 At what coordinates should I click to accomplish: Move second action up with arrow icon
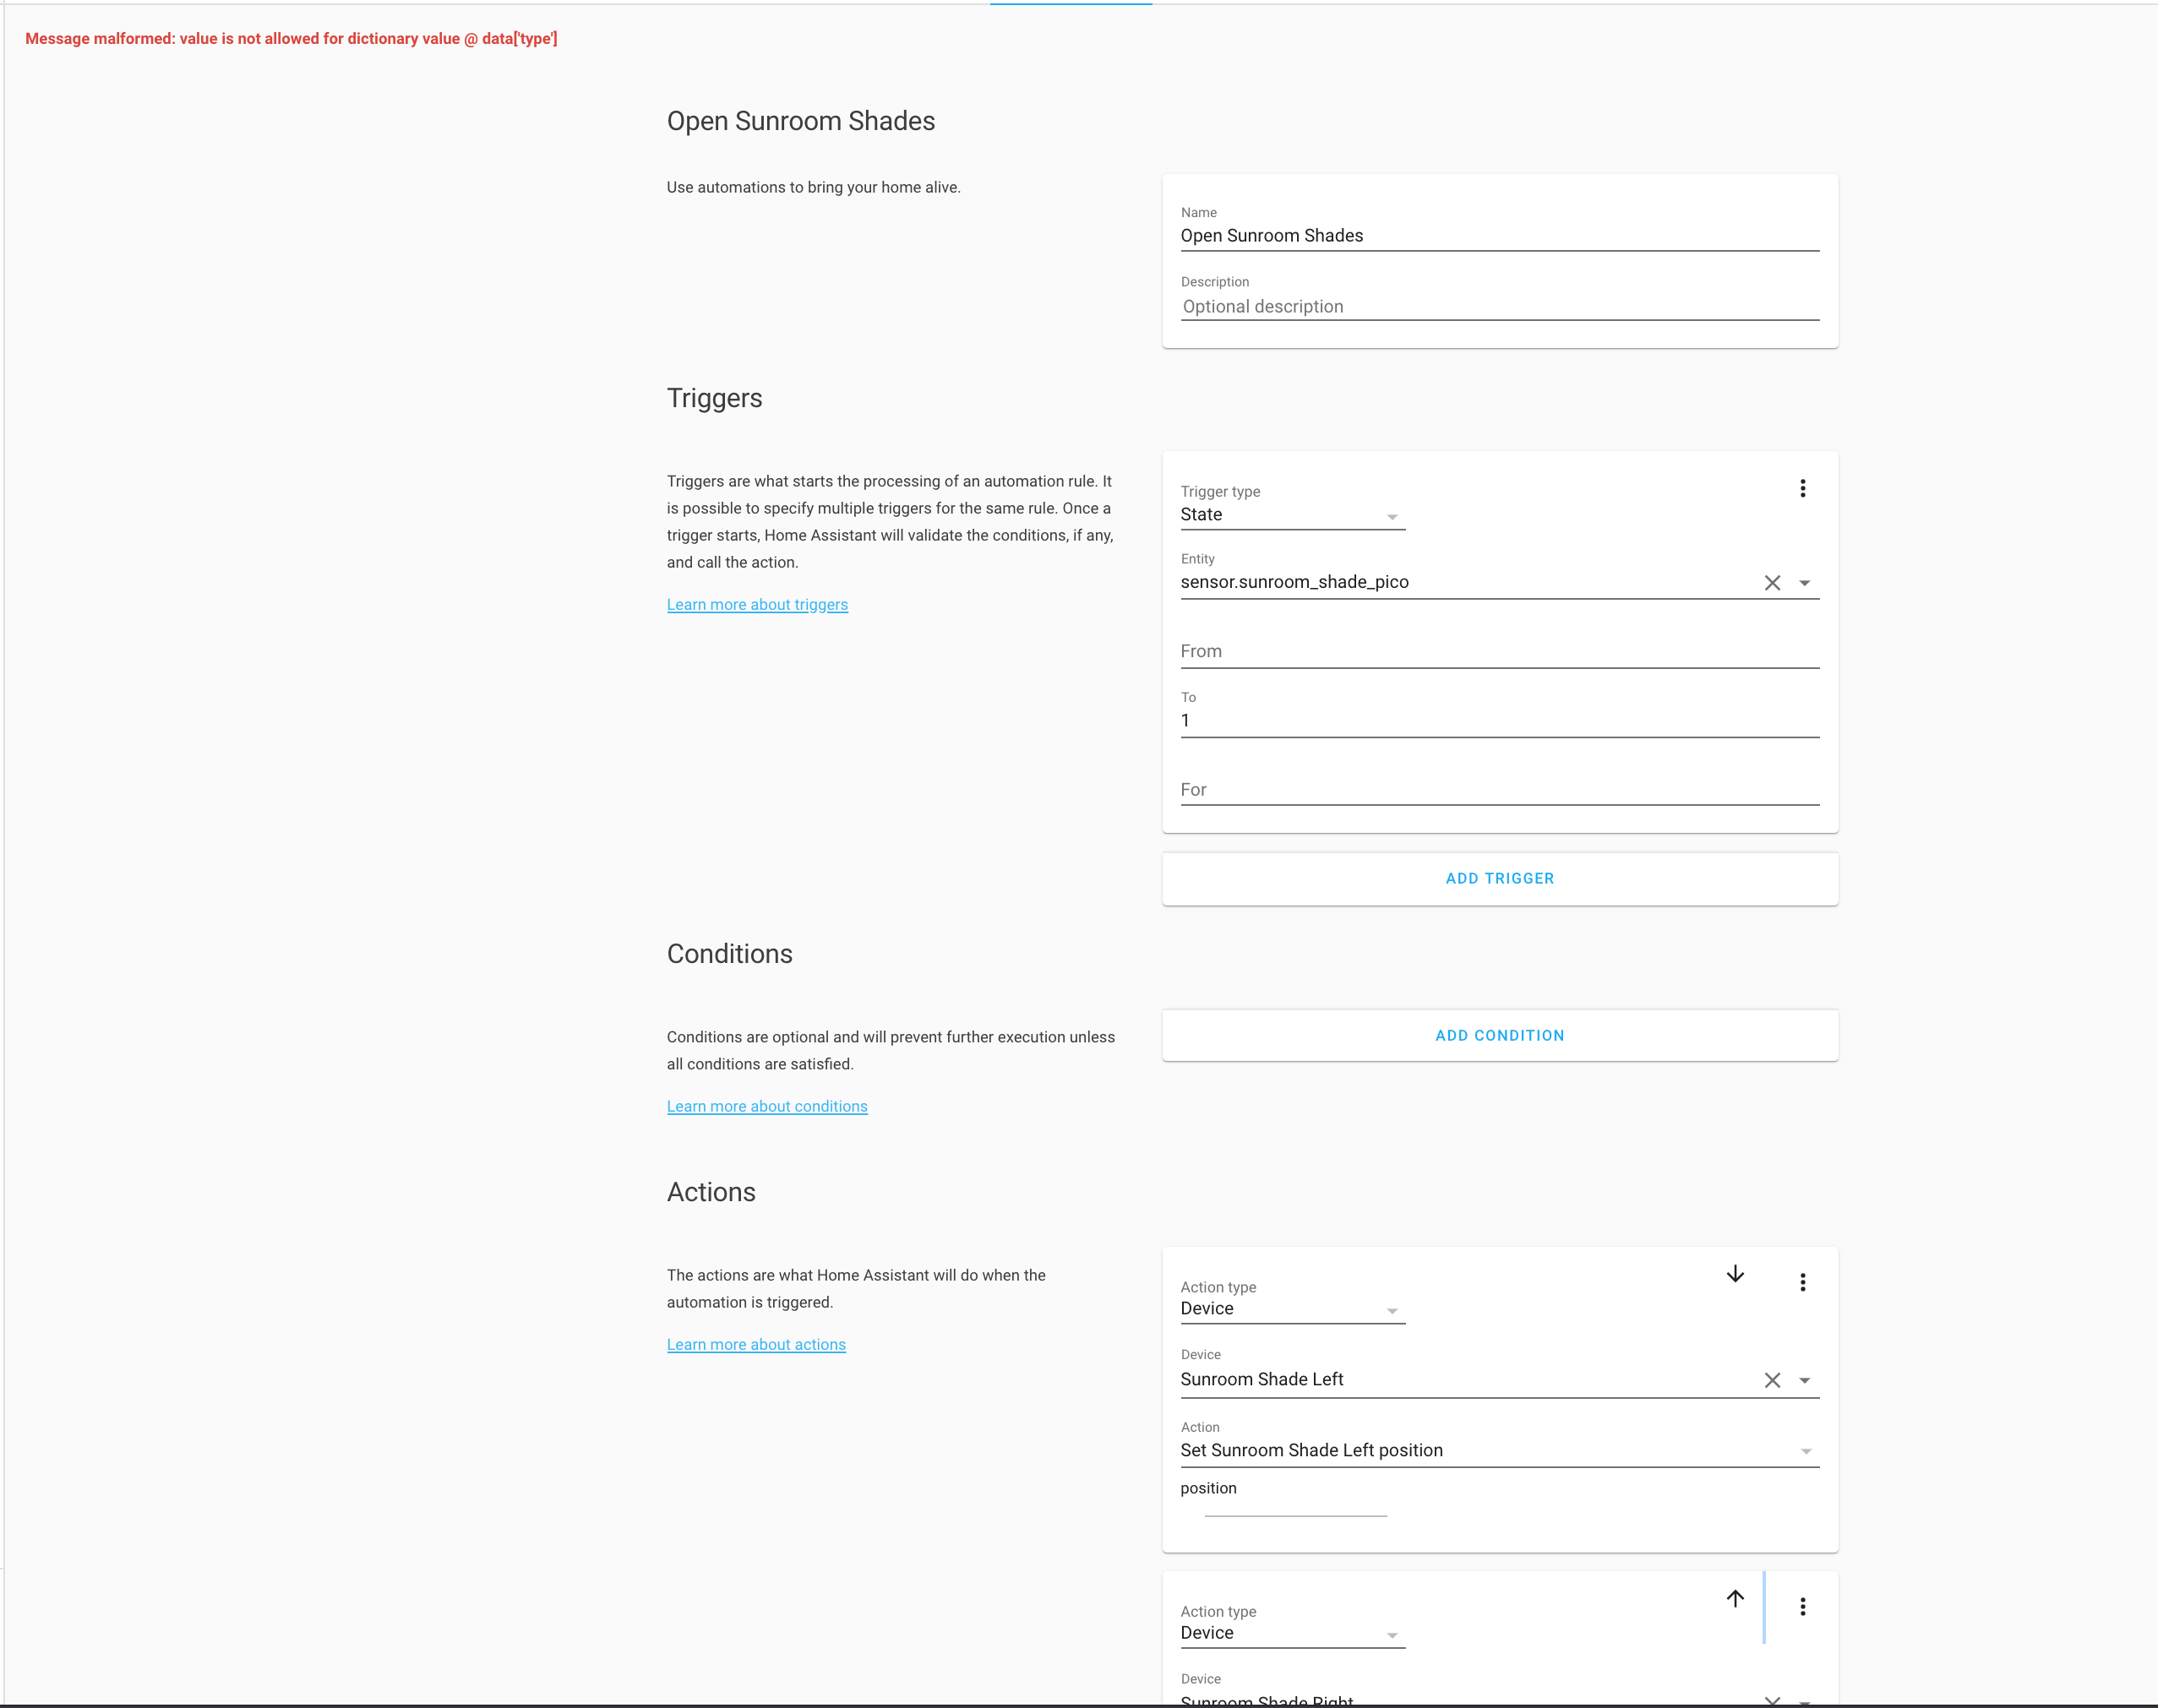(x=1735, y=1598)
